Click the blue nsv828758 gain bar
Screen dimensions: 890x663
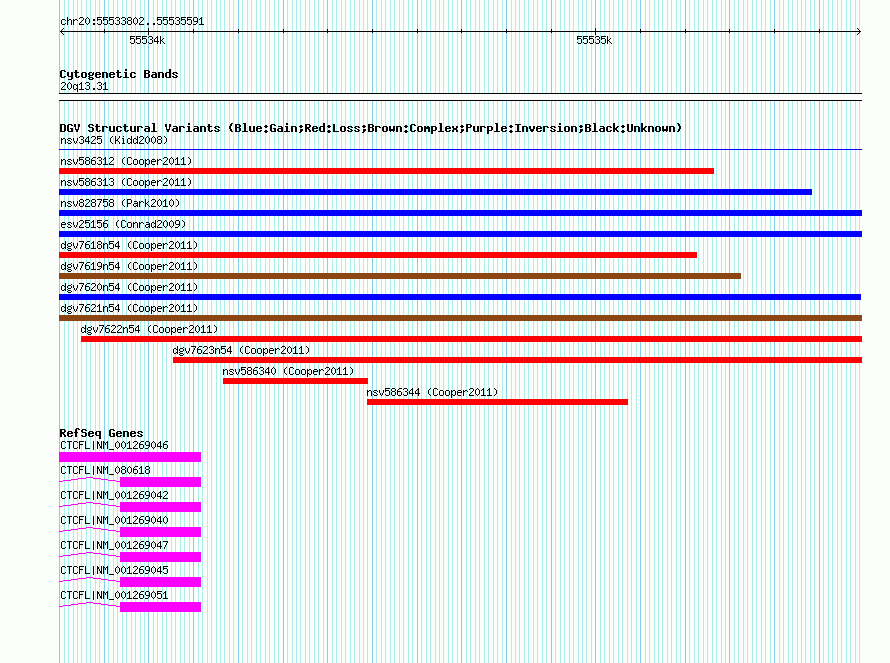pyautogui.click(x=460, y=213)
